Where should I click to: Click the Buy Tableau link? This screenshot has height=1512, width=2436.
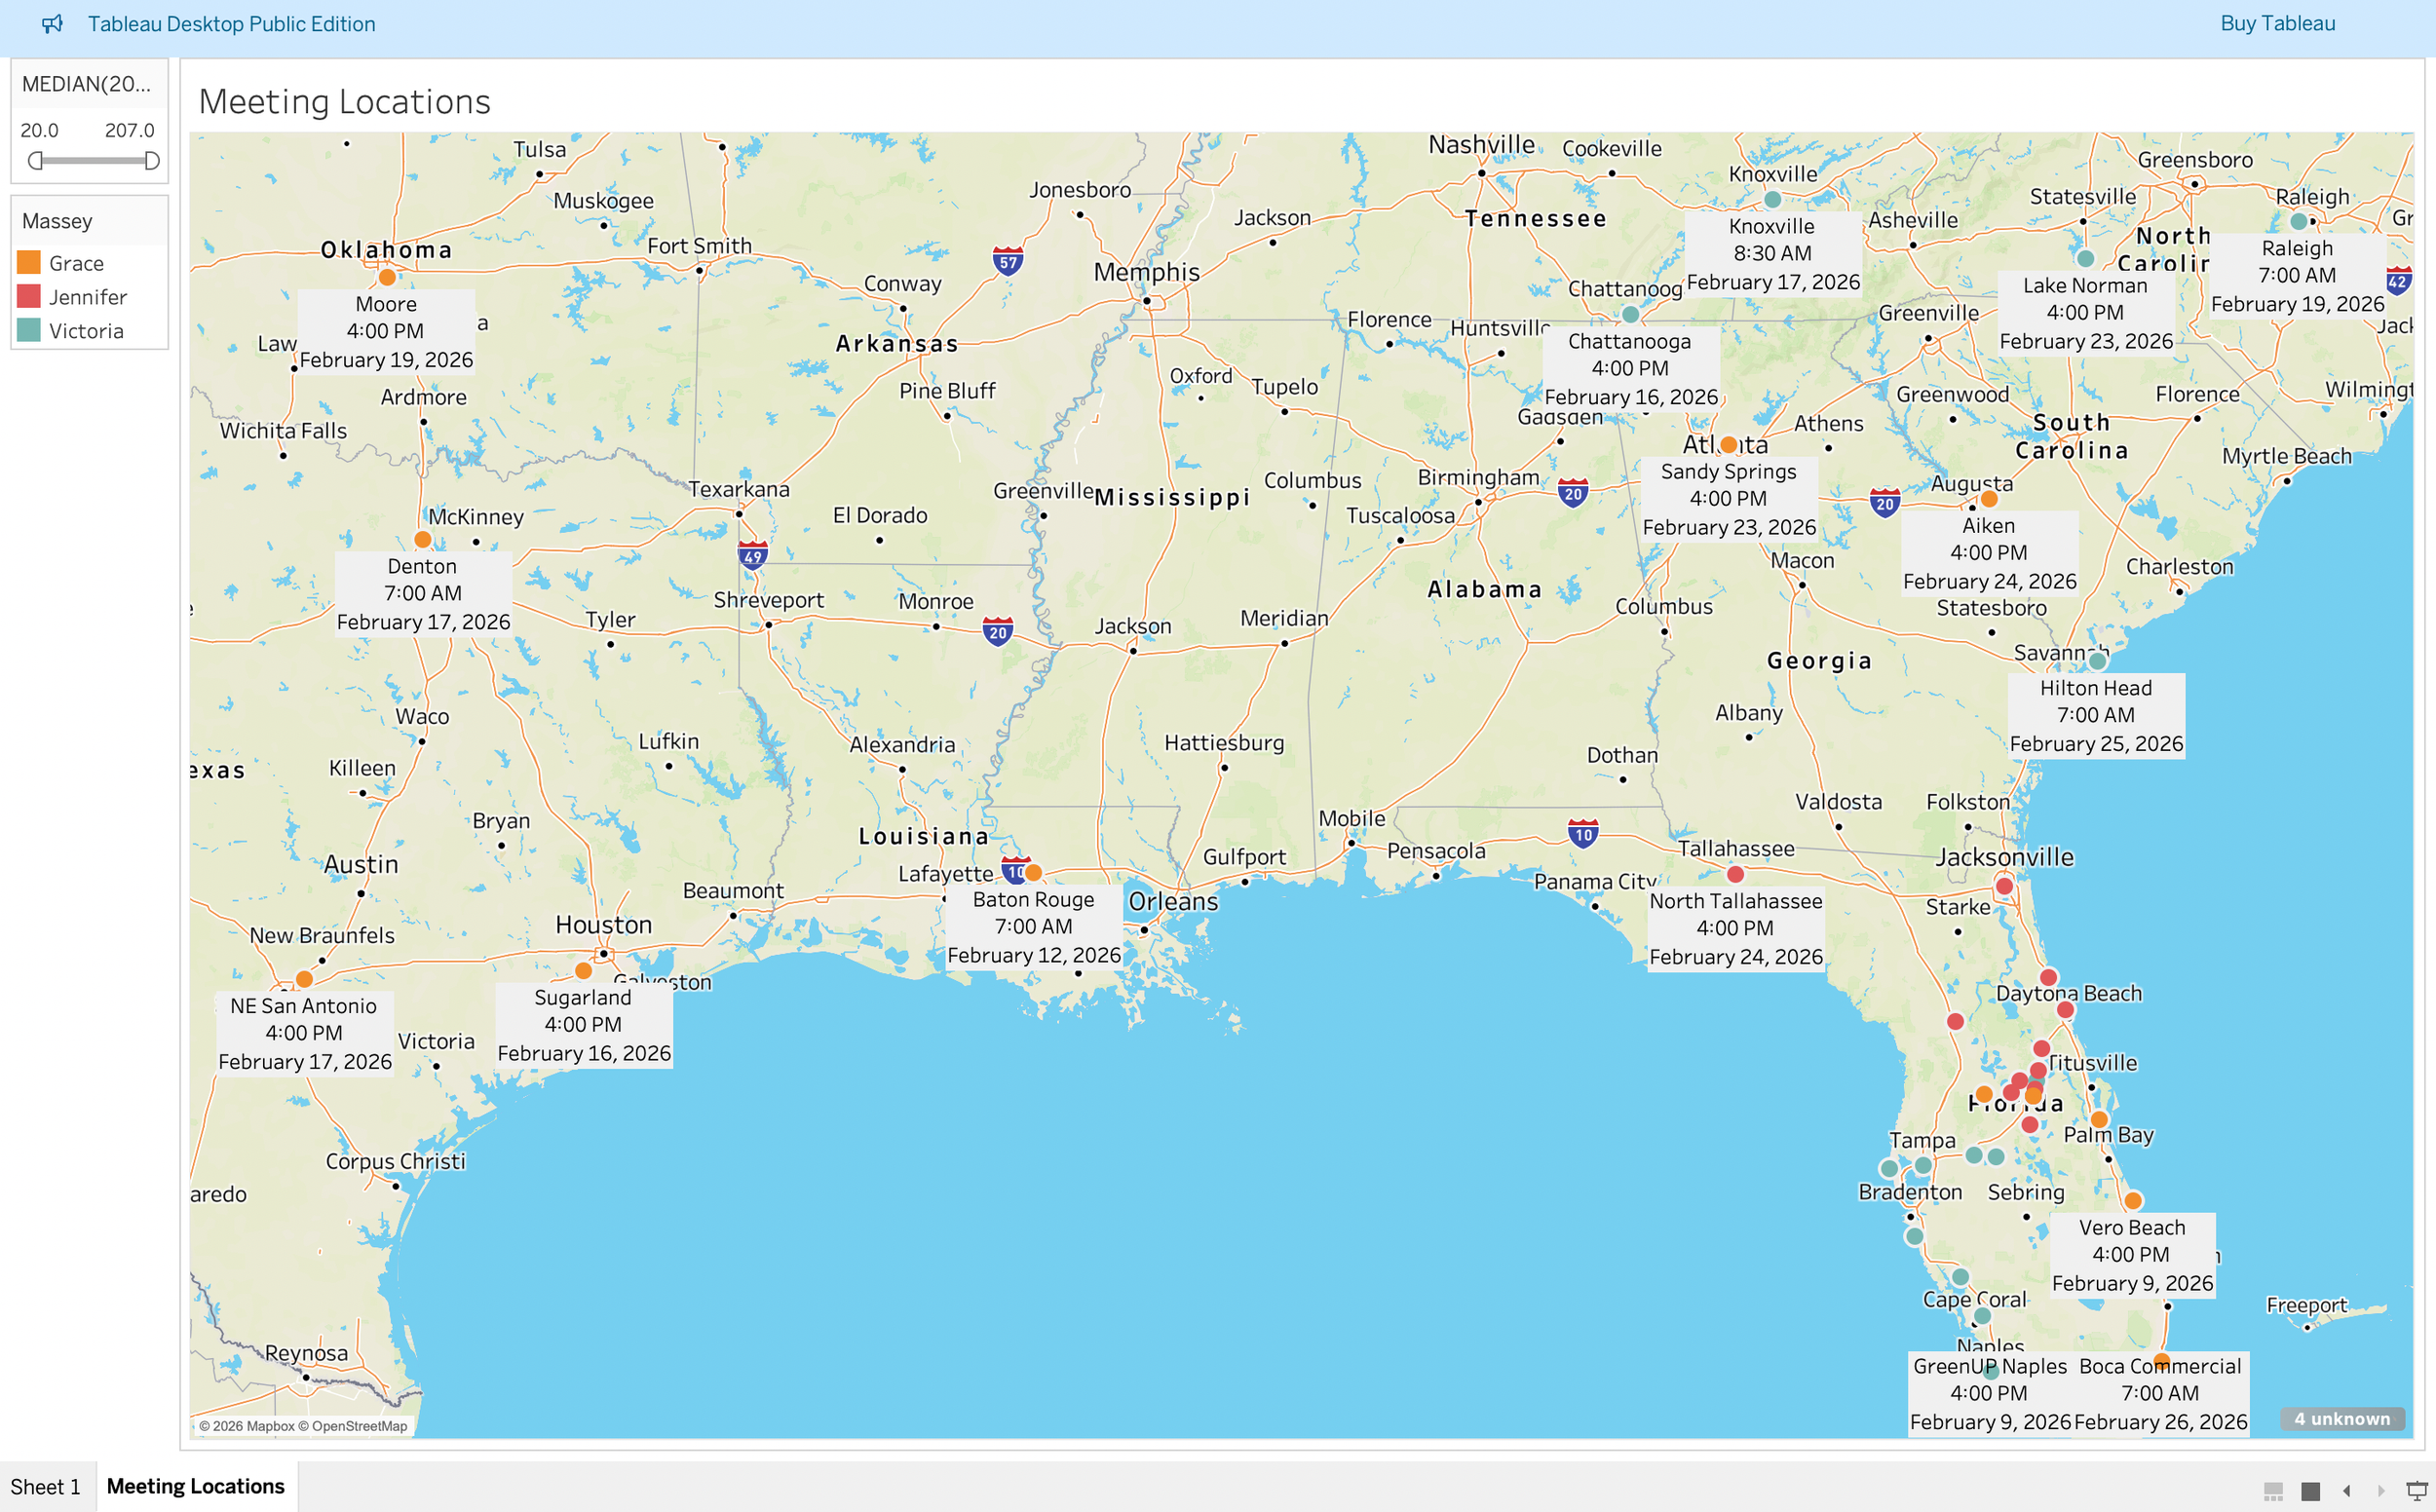click(x=2277, y=24)
